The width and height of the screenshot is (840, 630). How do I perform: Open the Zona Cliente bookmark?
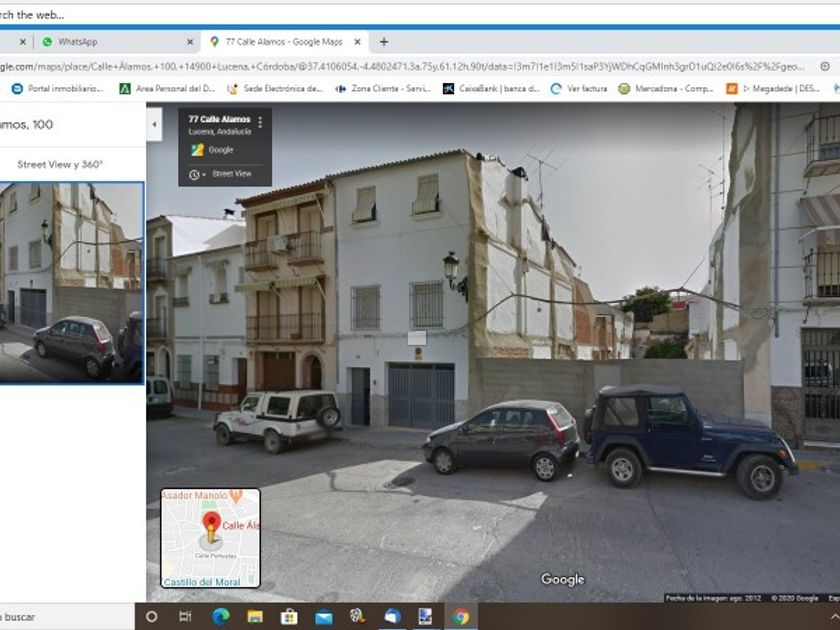pos(383,88)
